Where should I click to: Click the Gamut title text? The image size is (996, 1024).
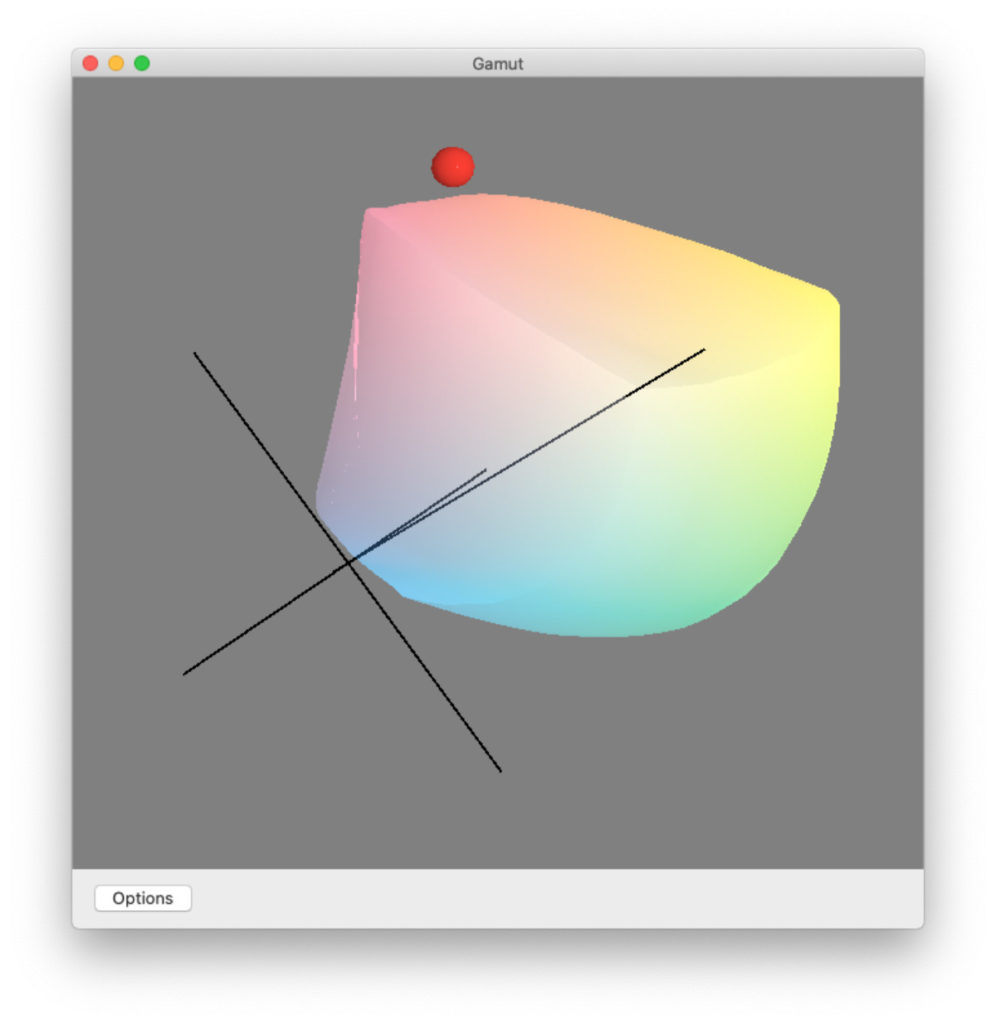(497, 63)
